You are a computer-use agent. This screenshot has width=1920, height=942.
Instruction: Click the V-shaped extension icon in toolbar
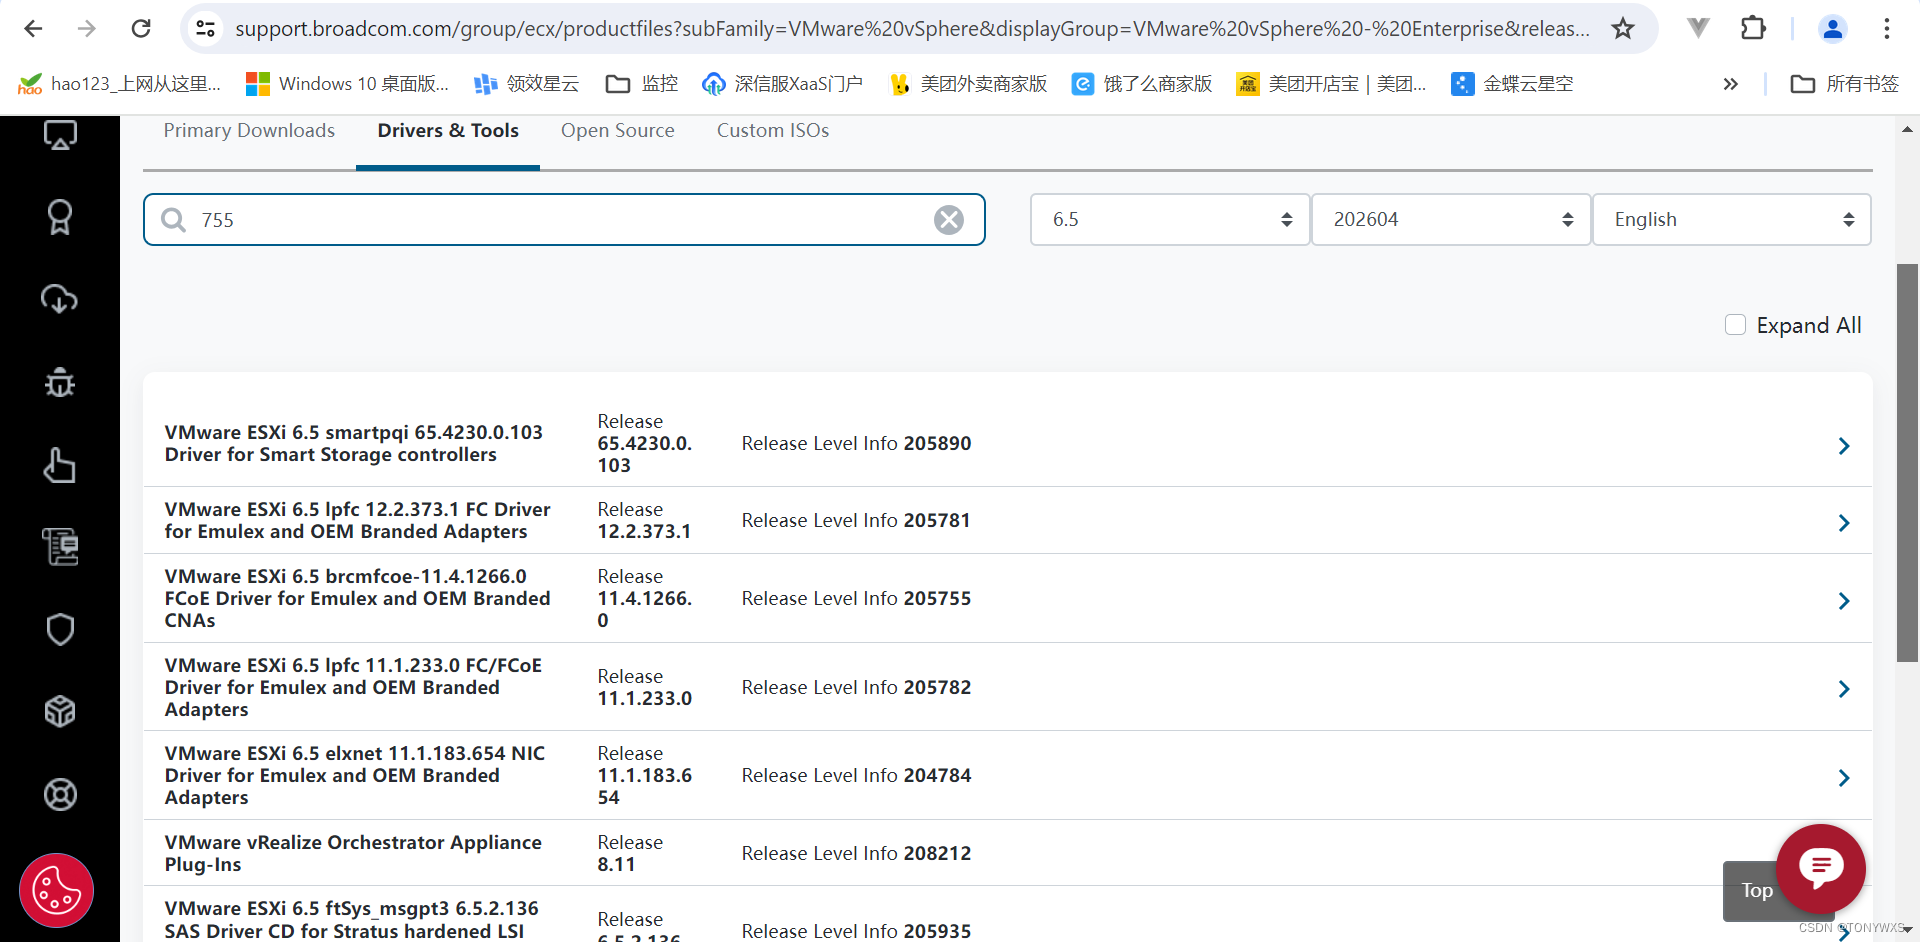pyautogui.click(x=1698, y=28)
